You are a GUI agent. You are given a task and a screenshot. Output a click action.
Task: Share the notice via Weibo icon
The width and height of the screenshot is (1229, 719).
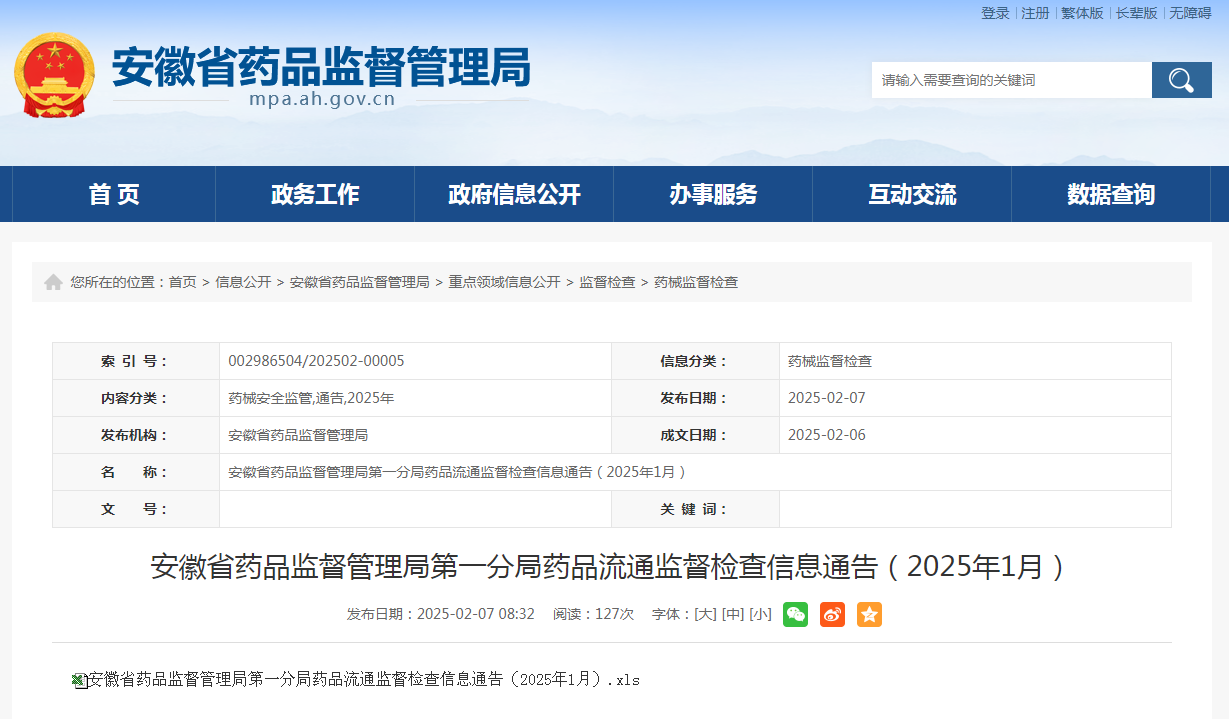pyautogui.click(x=832, y=614)
